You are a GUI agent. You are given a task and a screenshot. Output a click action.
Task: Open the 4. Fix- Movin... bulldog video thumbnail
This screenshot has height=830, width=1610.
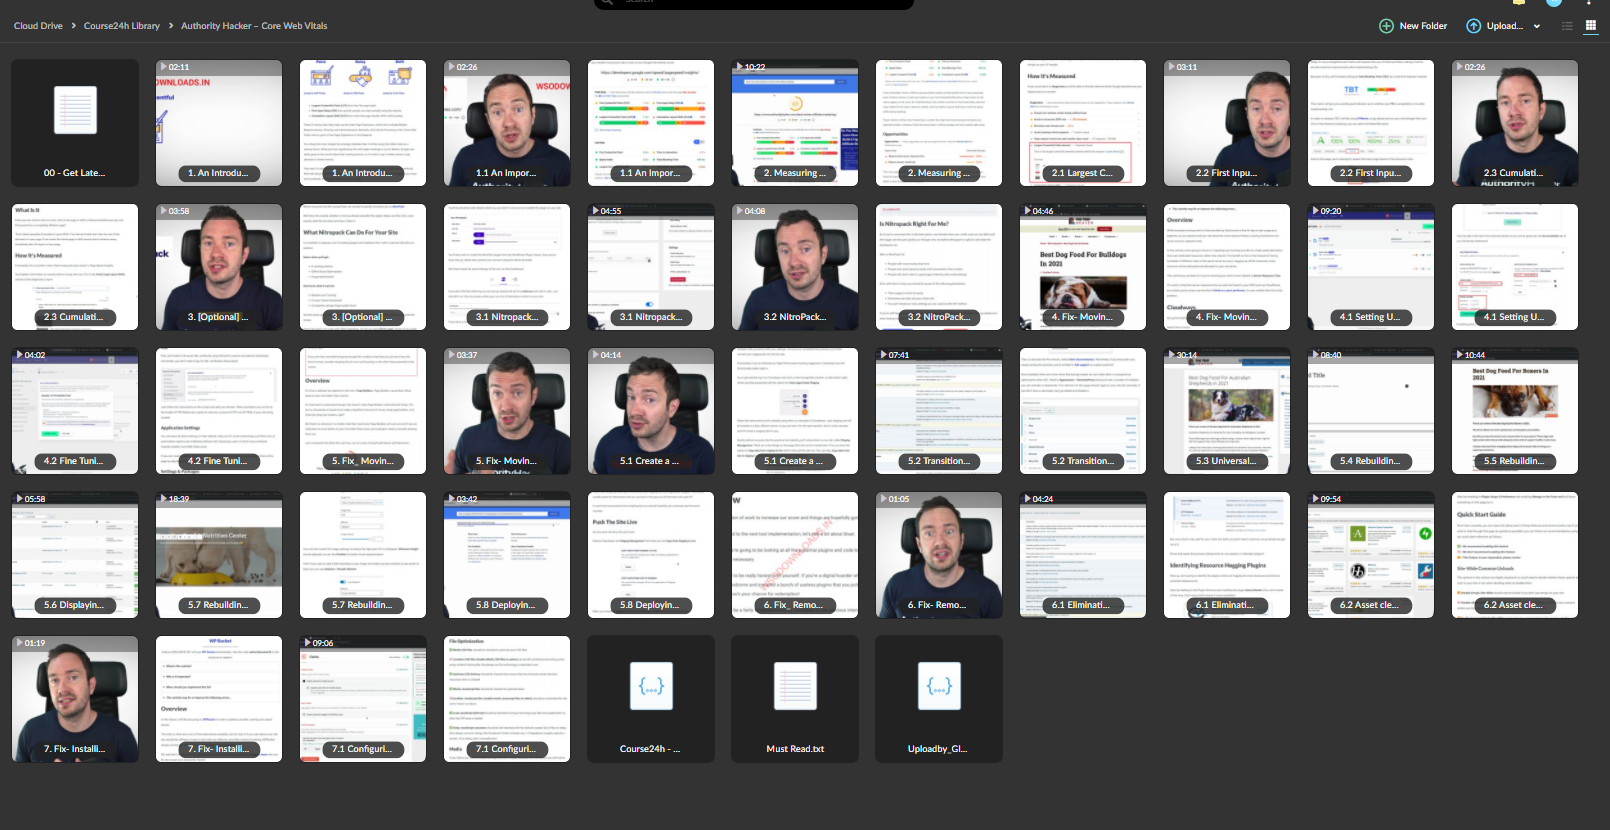click(x=1083, y=267)
